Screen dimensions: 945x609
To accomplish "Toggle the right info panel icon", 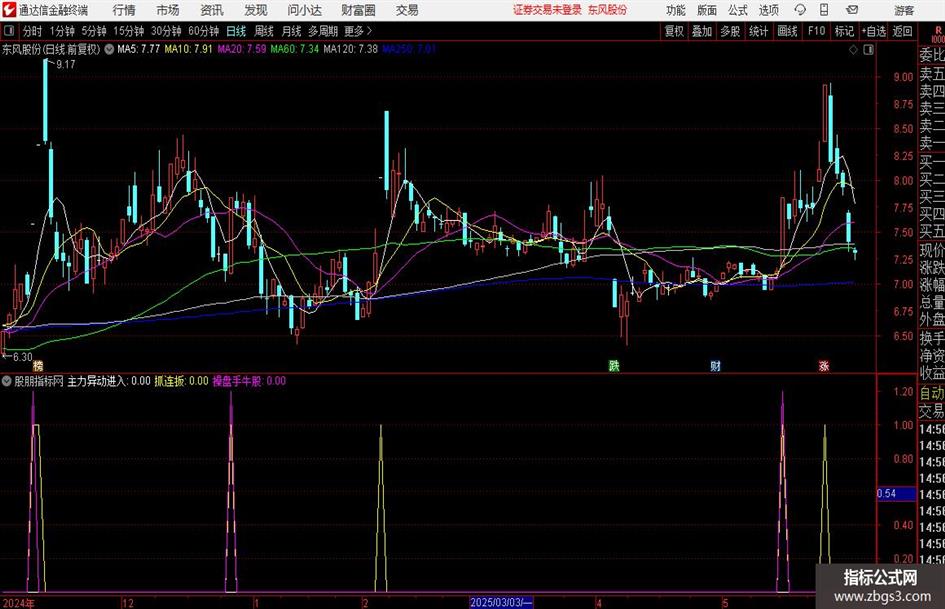I will tap(868, 50).
